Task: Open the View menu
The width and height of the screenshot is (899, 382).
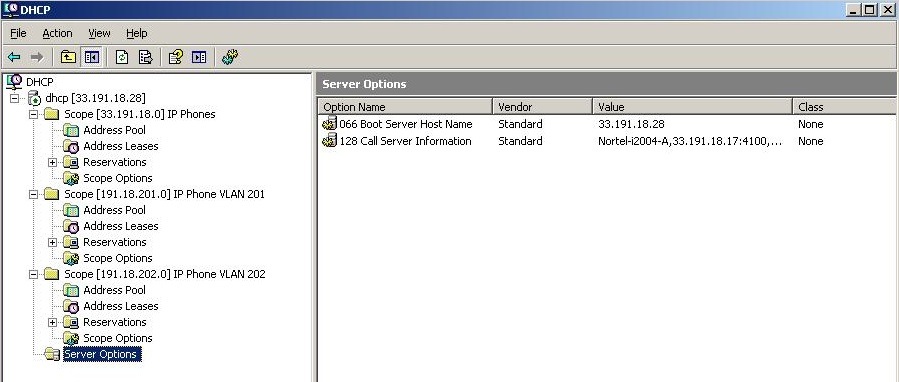Action: click(x=99, y=33)
